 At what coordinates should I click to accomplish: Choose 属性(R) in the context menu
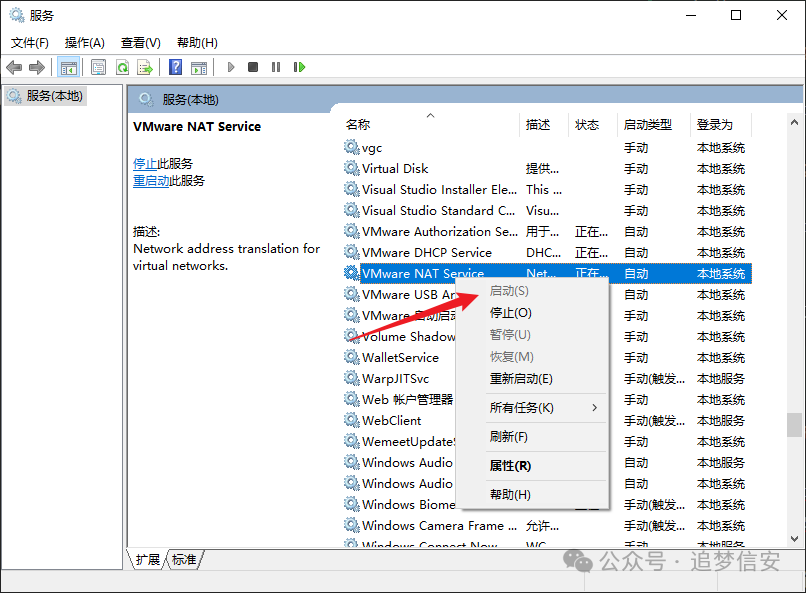[x=510, y=466]
